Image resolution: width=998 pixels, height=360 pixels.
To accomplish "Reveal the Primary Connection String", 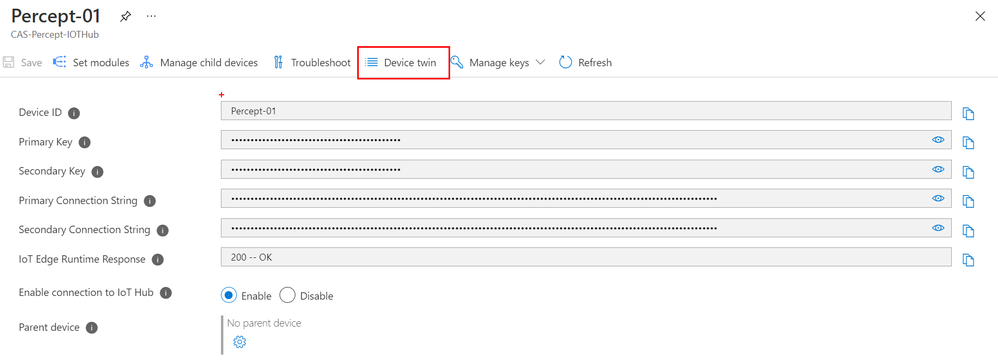I will [x=938, y=198].
